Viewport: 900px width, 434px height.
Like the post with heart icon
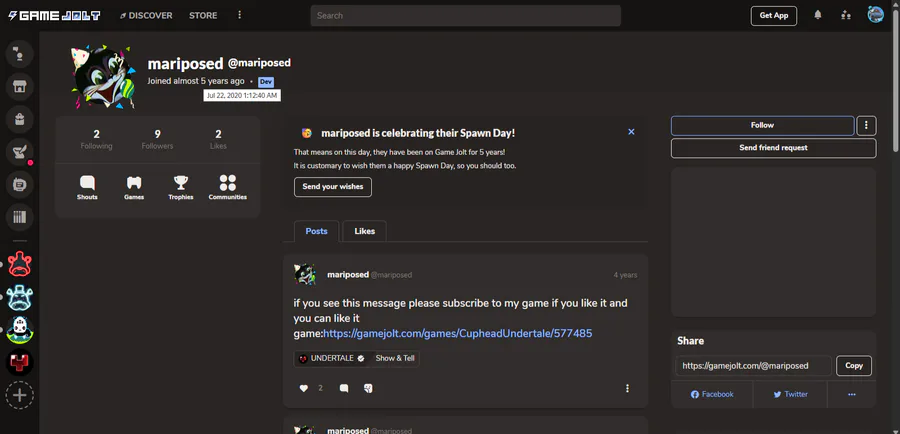pyautogui.click(x=304, y=388)
